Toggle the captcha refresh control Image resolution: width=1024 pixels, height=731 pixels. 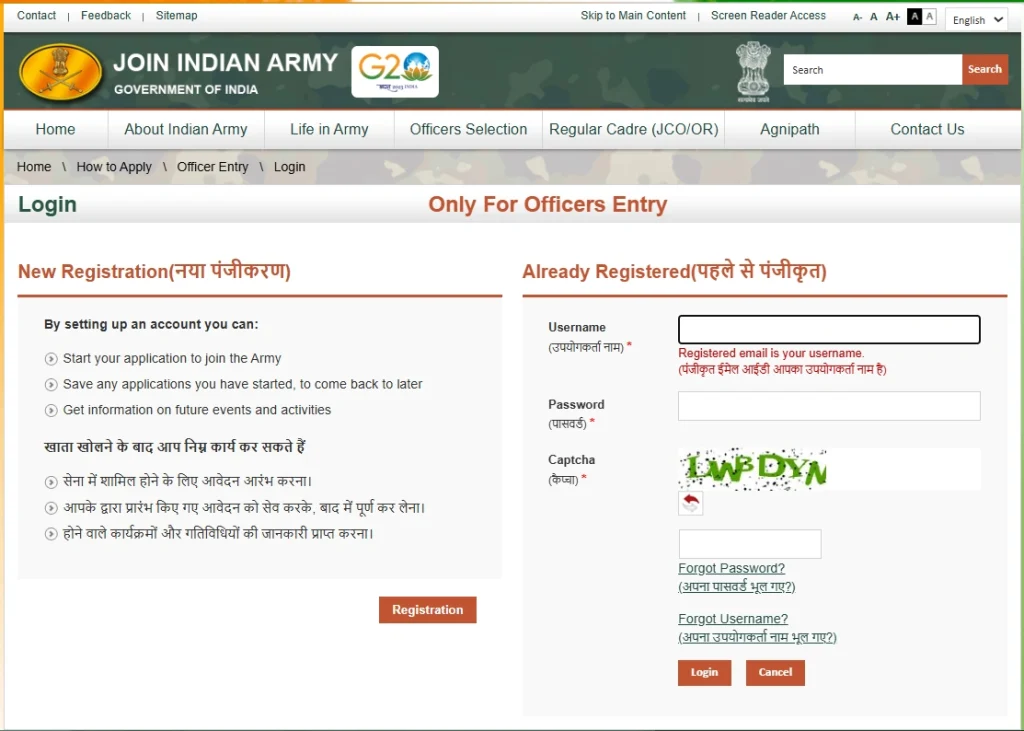click(x=690, y=504)
